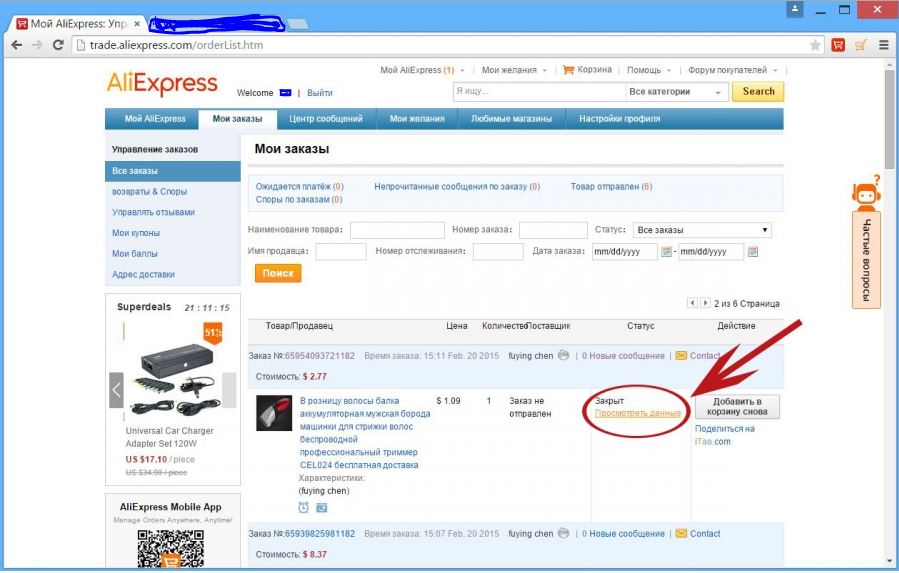The width and height of the screenshot is (899, 573).
Task: Focus the Я ищу search field
Action: [x=539, y=92]
